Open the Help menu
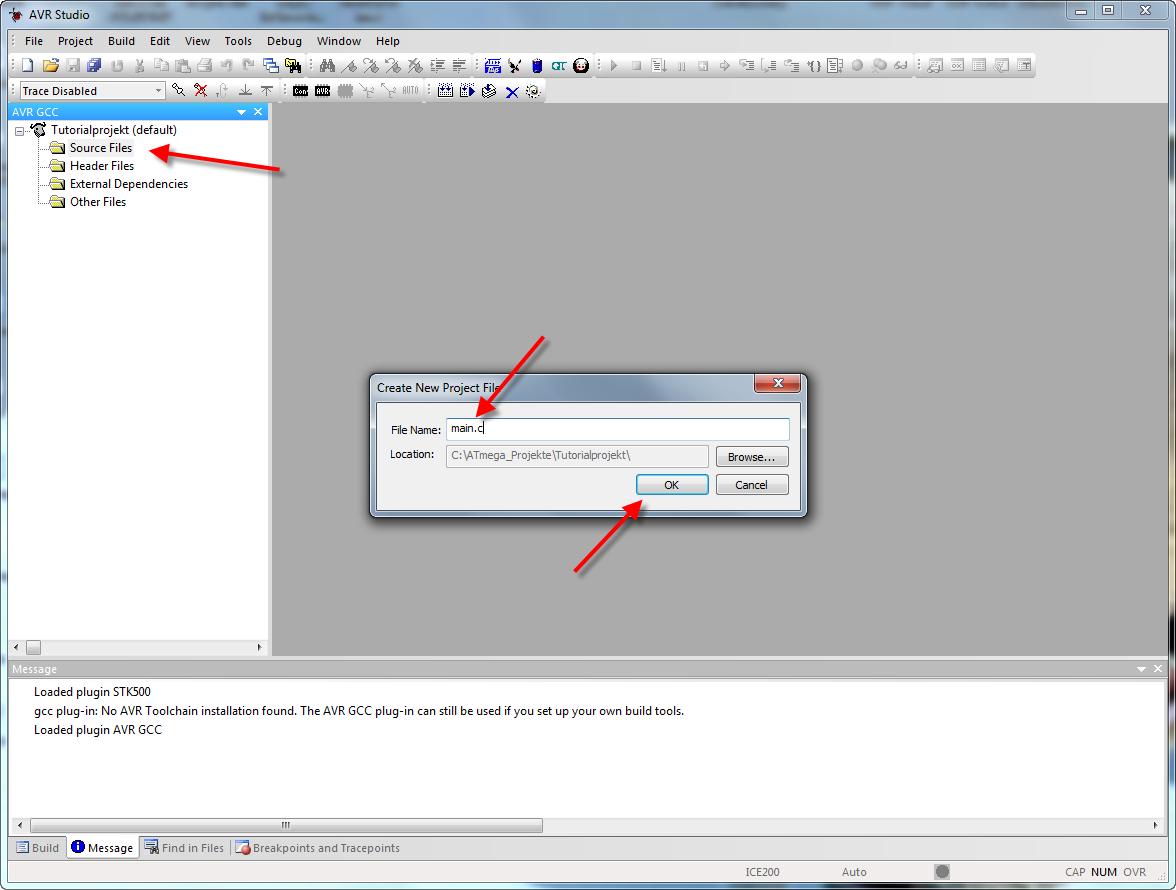1176x890 pixels. click(x=388, y=41)
